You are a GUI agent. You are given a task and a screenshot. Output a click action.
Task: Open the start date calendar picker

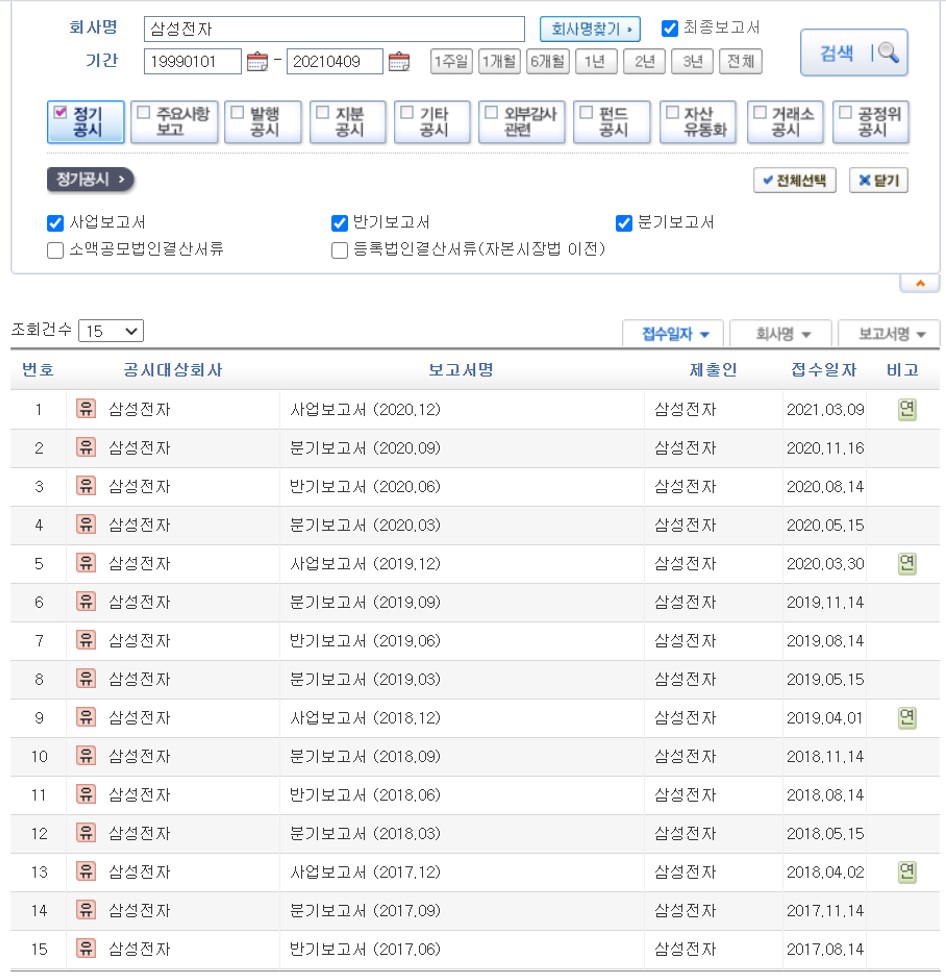point(257,62)
